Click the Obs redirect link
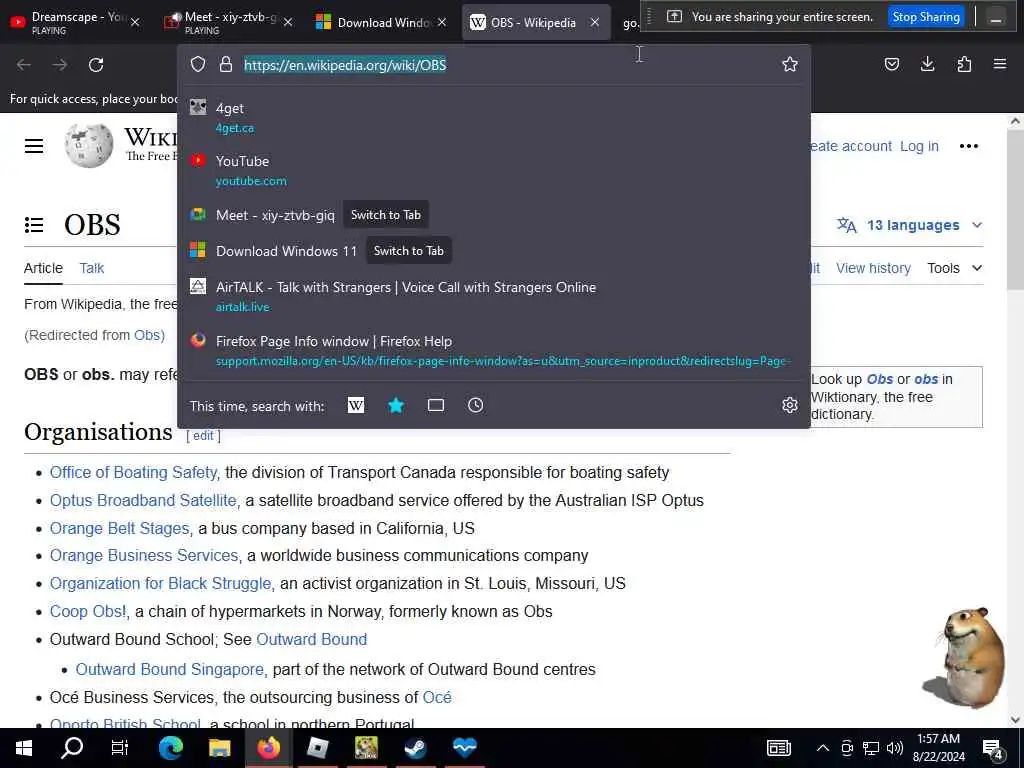The width and height of the screenshot is (1024, 768). 147,335
